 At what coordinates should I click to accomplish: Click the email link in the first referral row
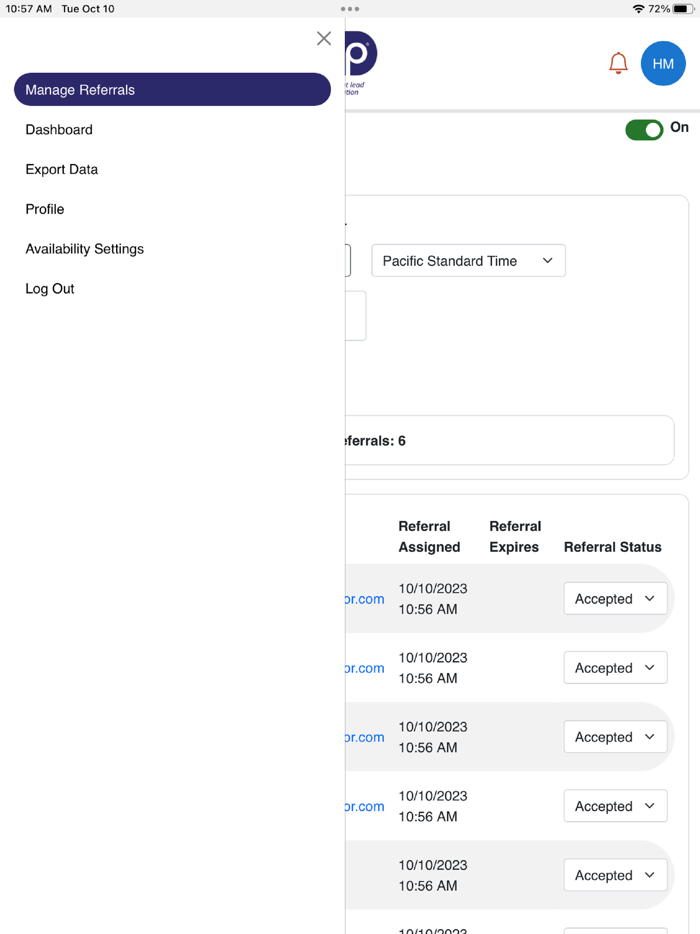(363, 598)
